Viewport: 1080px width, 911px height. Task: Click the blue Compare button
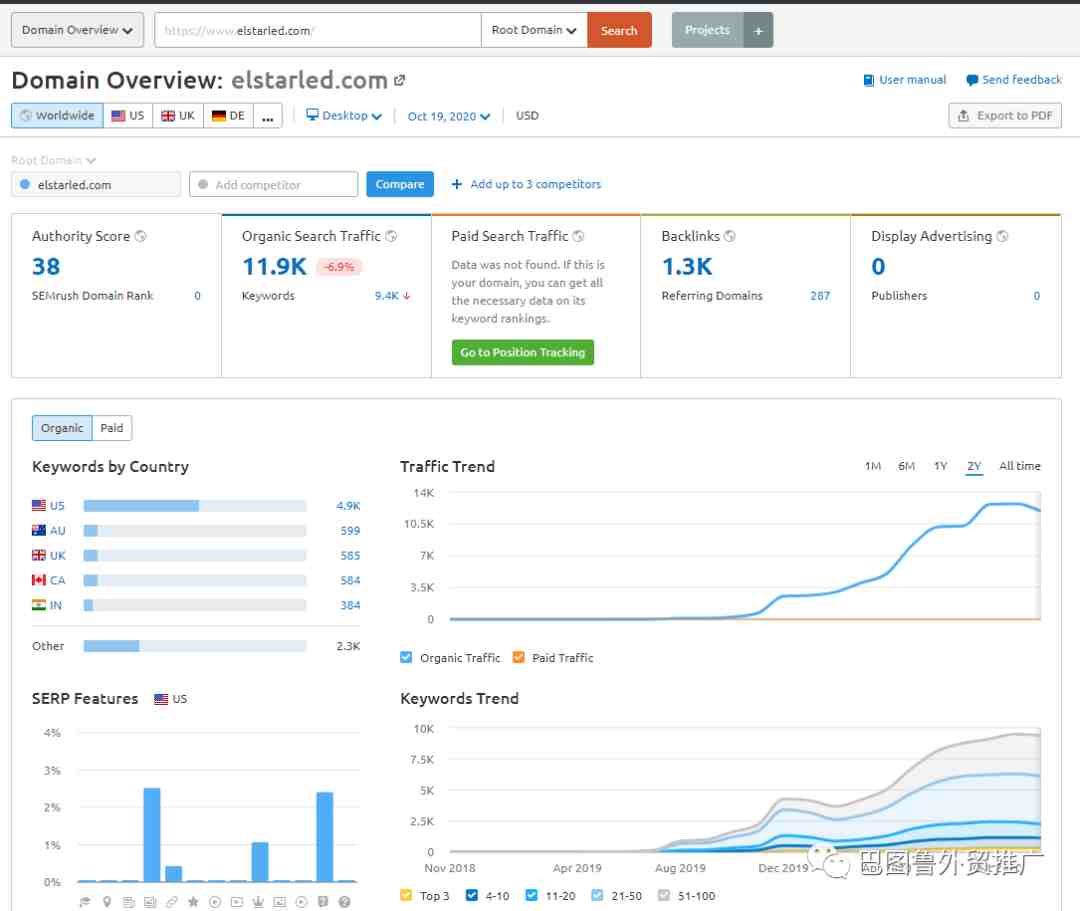pos(399,184)
